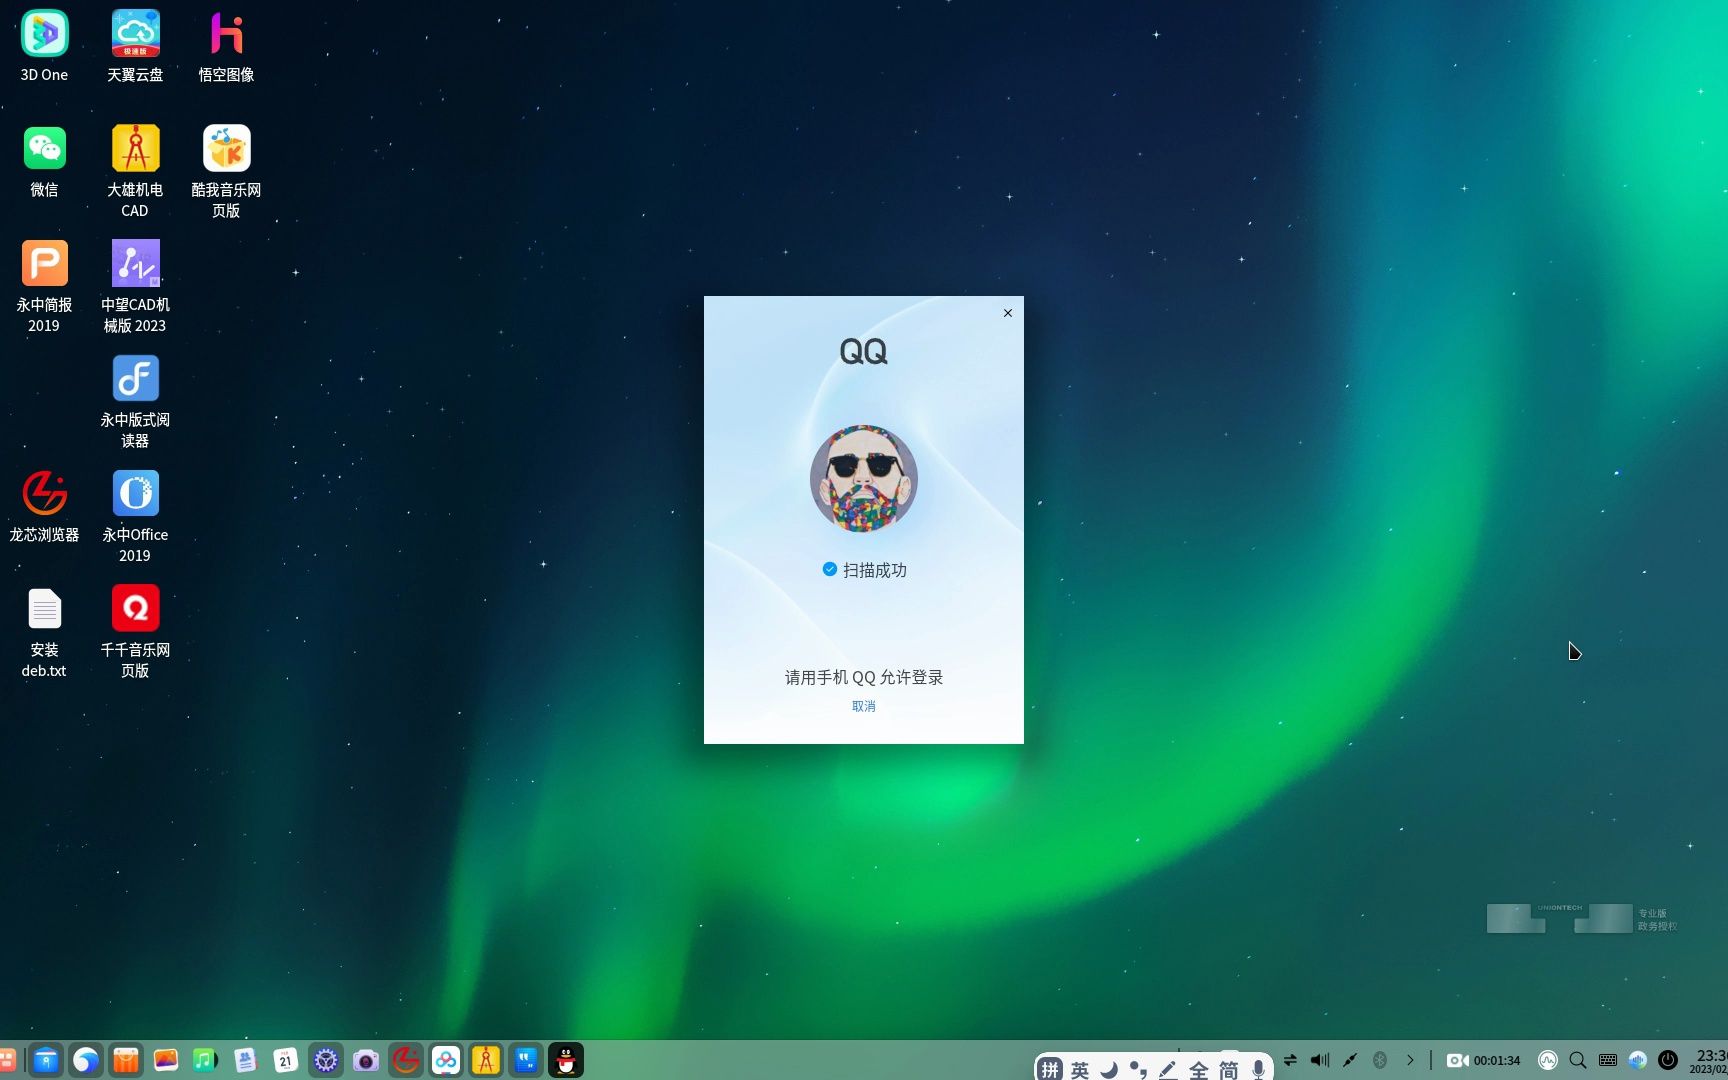Toggle 拼 pinyin mode in input bar

[x=1050, y=1070]
